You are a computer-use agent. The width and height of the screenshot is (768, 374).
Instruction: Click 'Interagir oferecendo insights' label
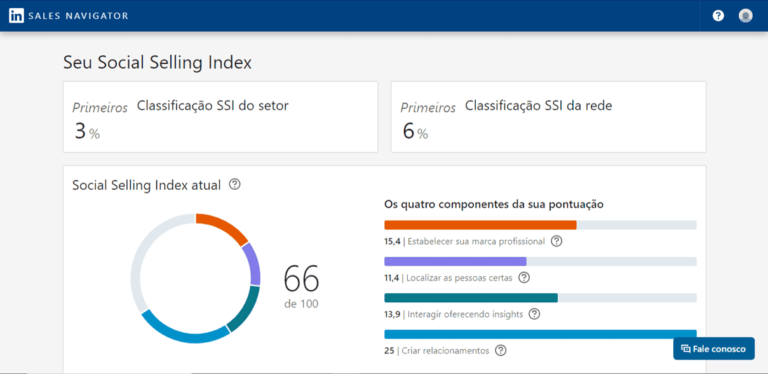click(x=465, y=314)
